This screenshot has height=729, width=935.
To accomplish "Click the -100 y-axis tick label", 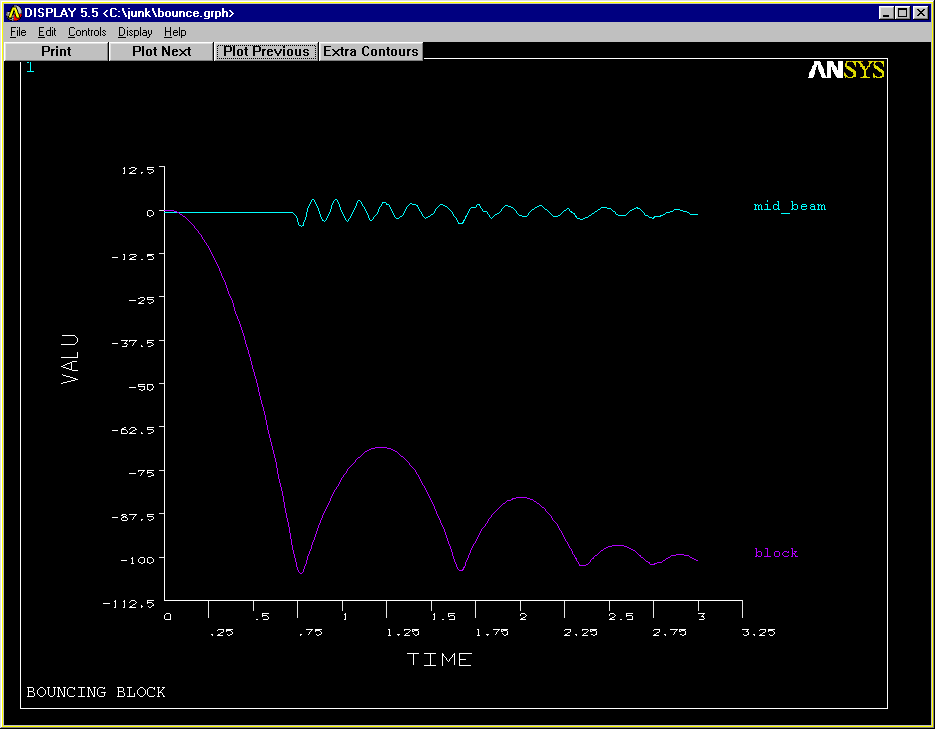I will point(138,560).
